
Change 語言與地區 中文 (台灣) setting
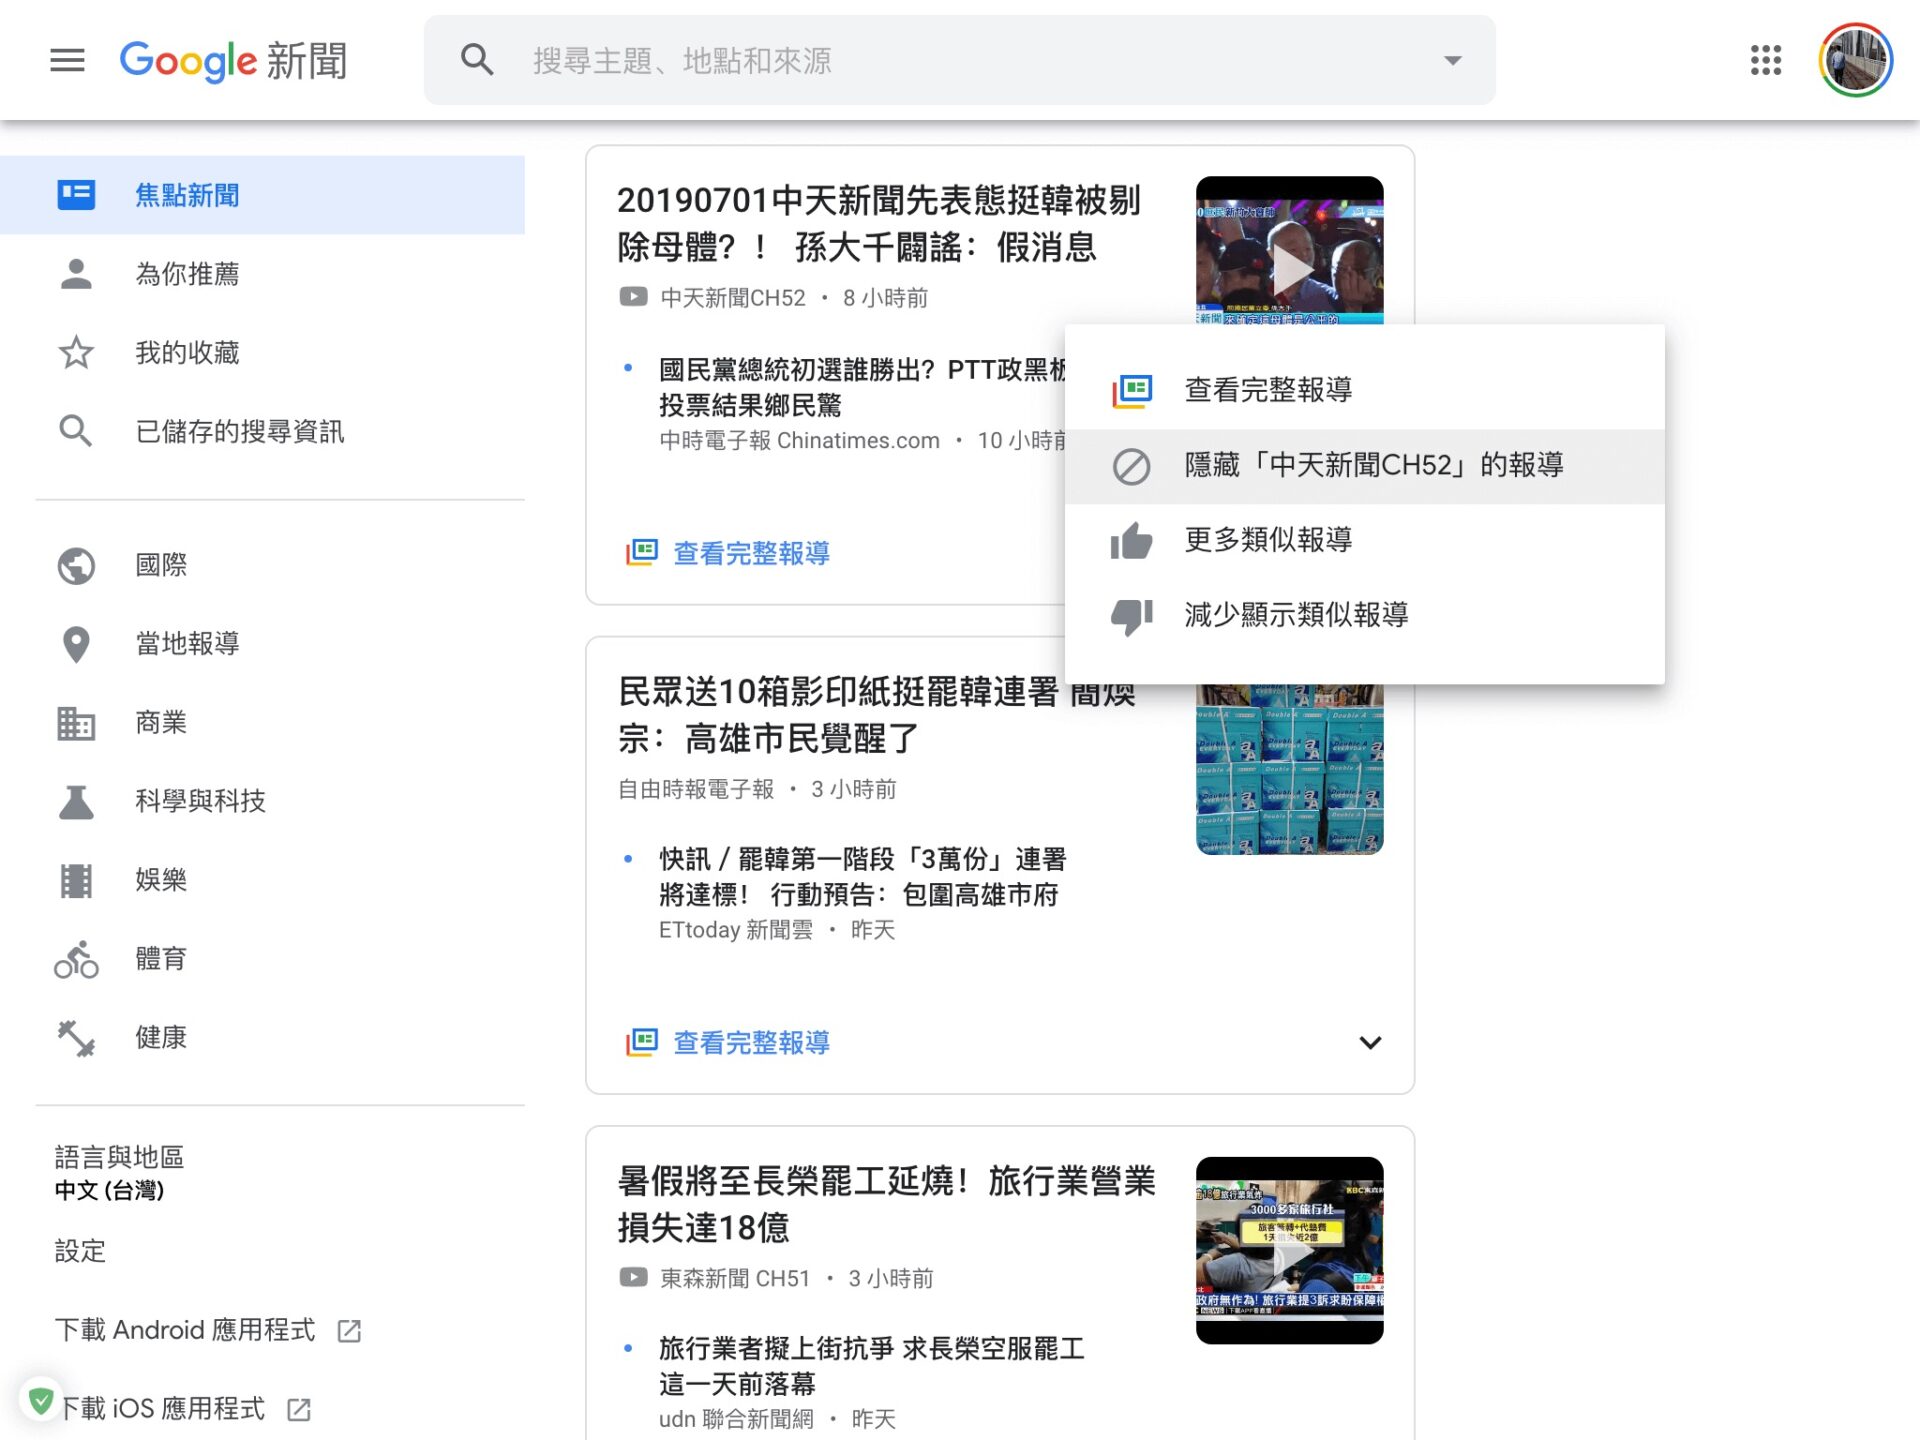(119, 1173)
